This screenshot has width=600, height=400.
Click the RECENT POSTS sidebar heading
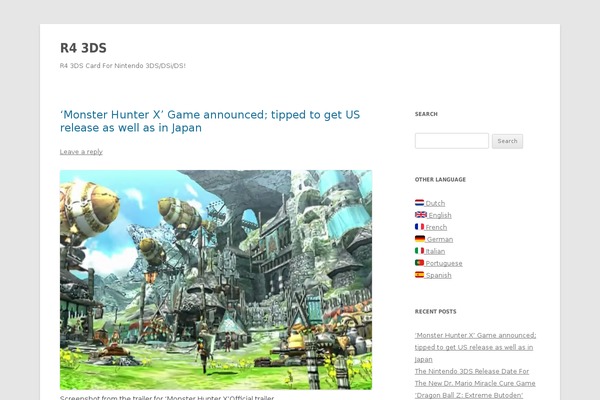[x=435, y=312]
